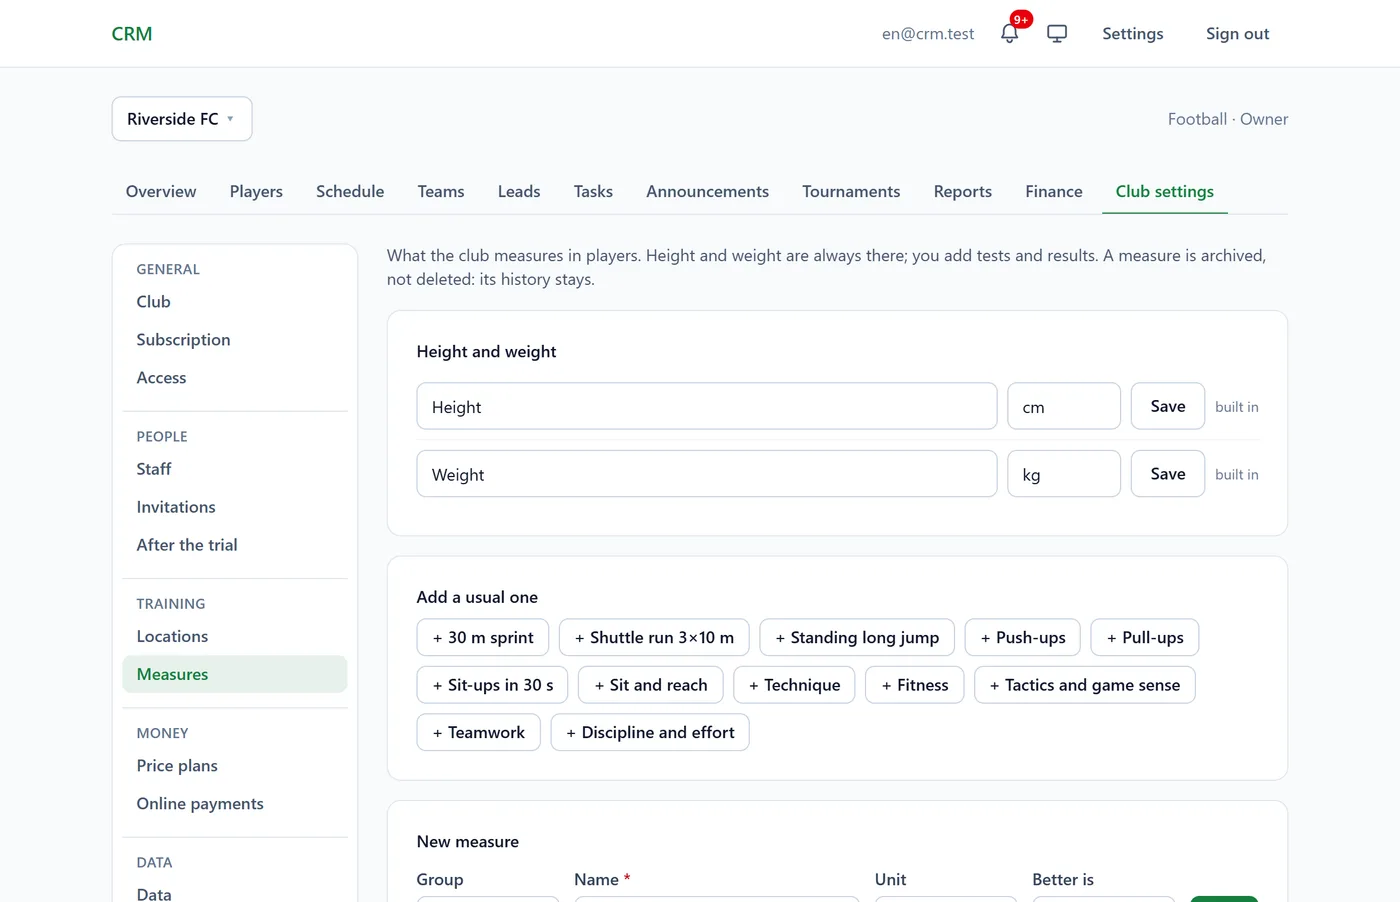Image resolution: width=1400 pixels, height=902 pixels.
Task: Go to the Tournaments tab
Action: [x=851, y=191]
